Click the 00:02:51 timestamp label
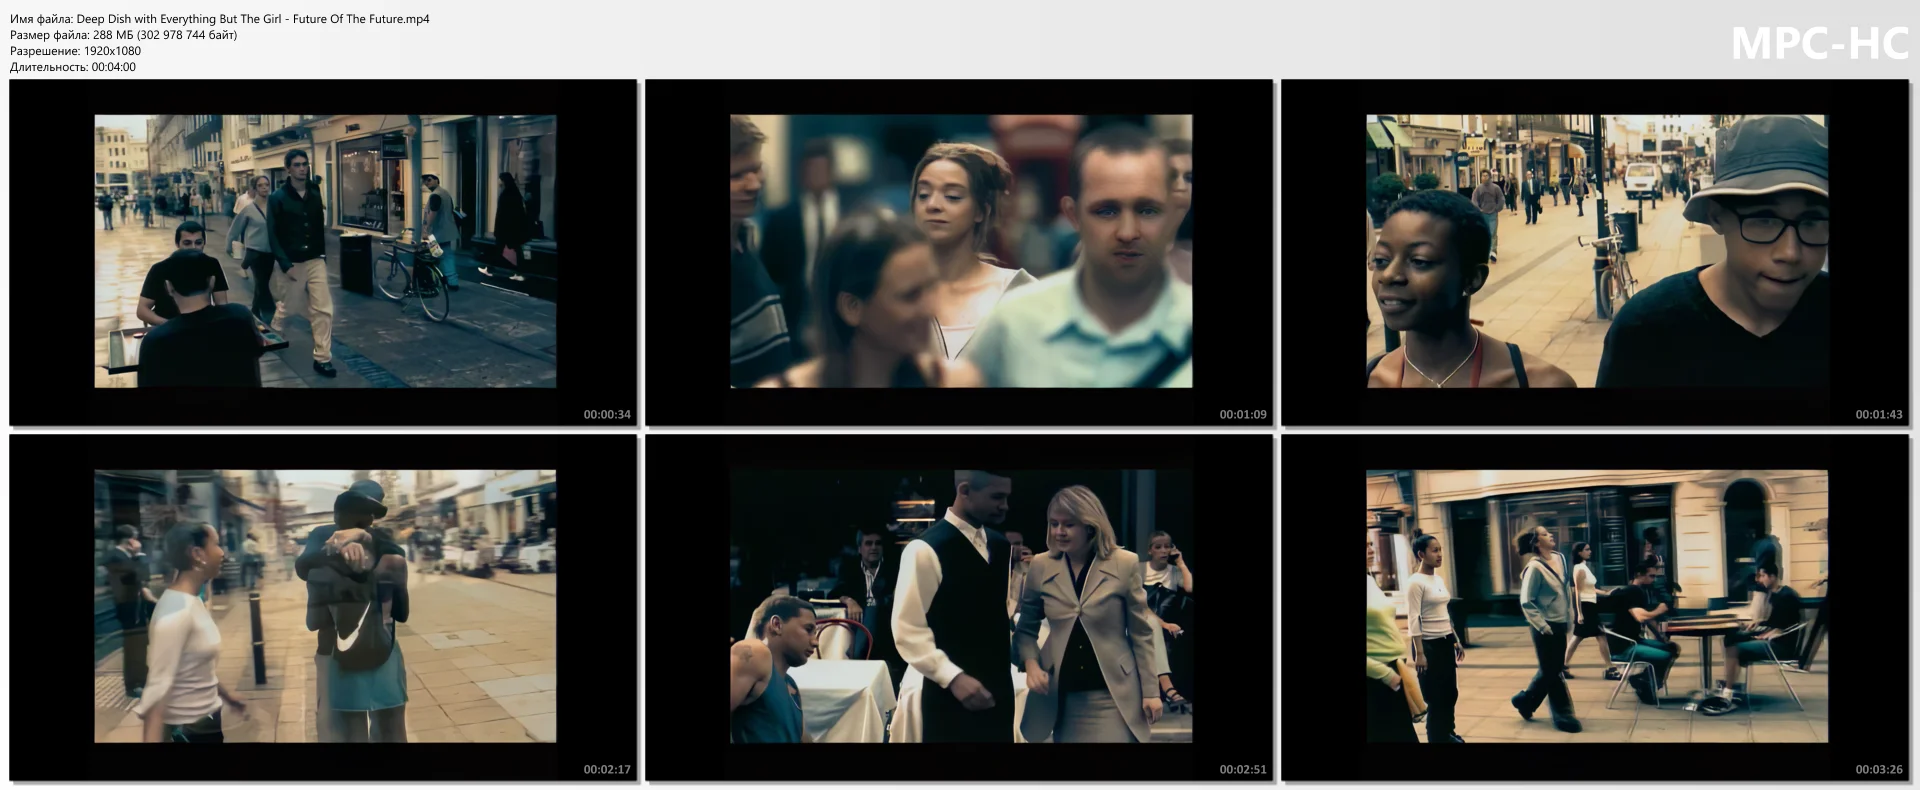This screenshot has width=1920, height=790. 1243,770
